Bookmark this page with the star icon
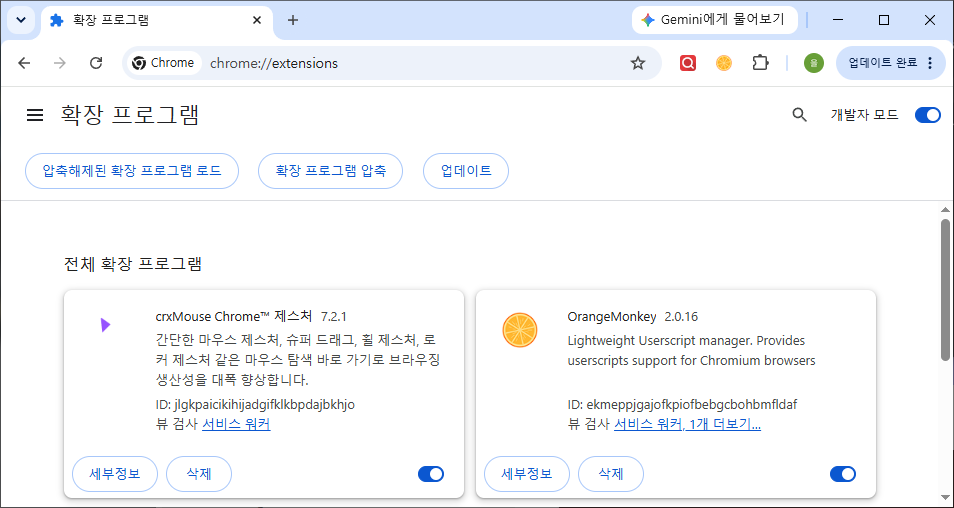The height and width of the screenshot is (508, 954). (638, 63)
